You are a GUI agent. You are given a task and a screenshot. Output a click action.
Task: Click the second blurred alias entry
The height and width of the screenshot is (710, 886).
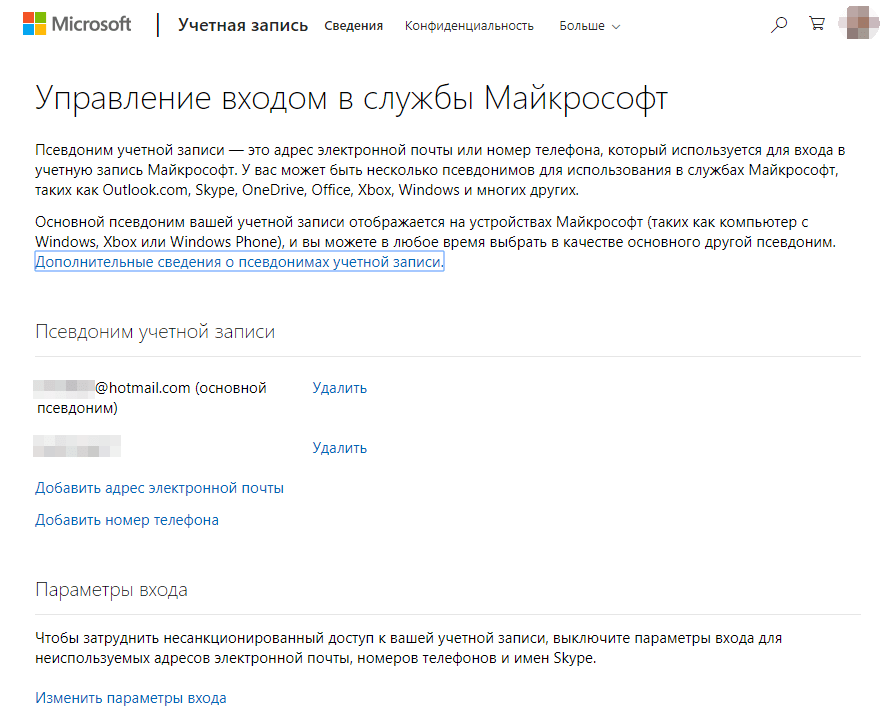[x=77, y=447]
